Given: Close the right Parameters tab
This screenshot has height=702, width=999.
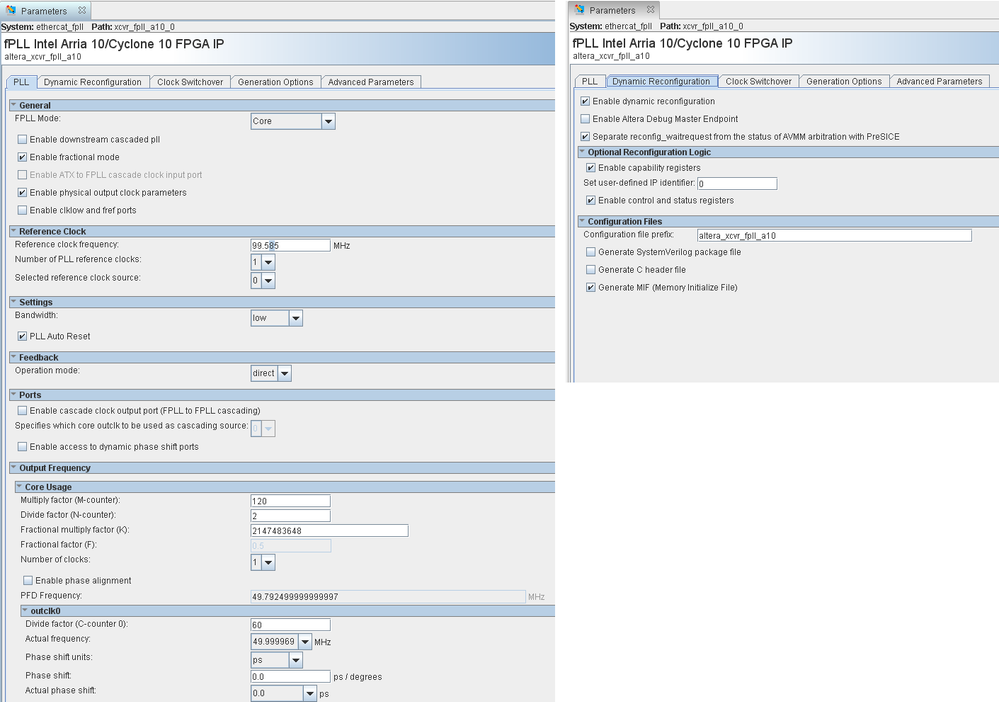Looking at the screenshot, I should coord(650,10).
